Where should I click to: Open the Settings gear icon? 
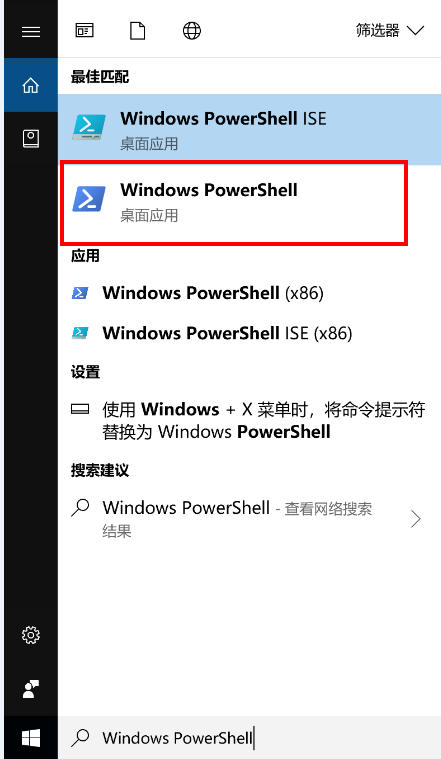click(x=31, y=635)
